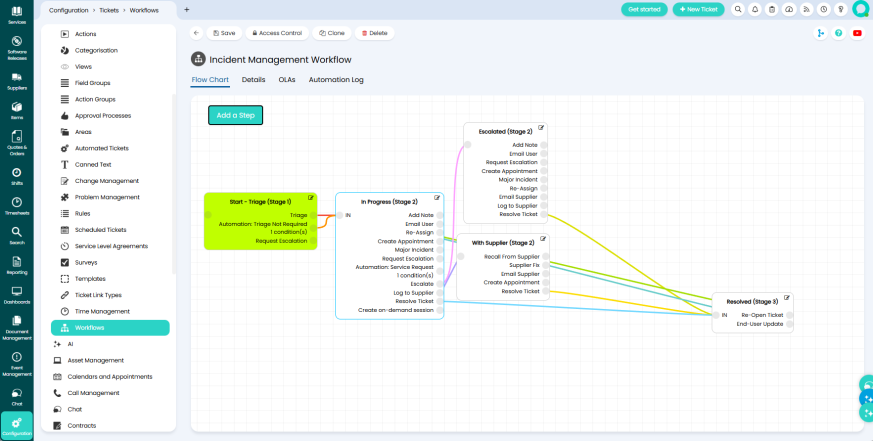Viewport: 873px width, 441px height.
Task: Open the clipboard icon in the top bar
Action: pyautogui.click(x=772, y=9)
